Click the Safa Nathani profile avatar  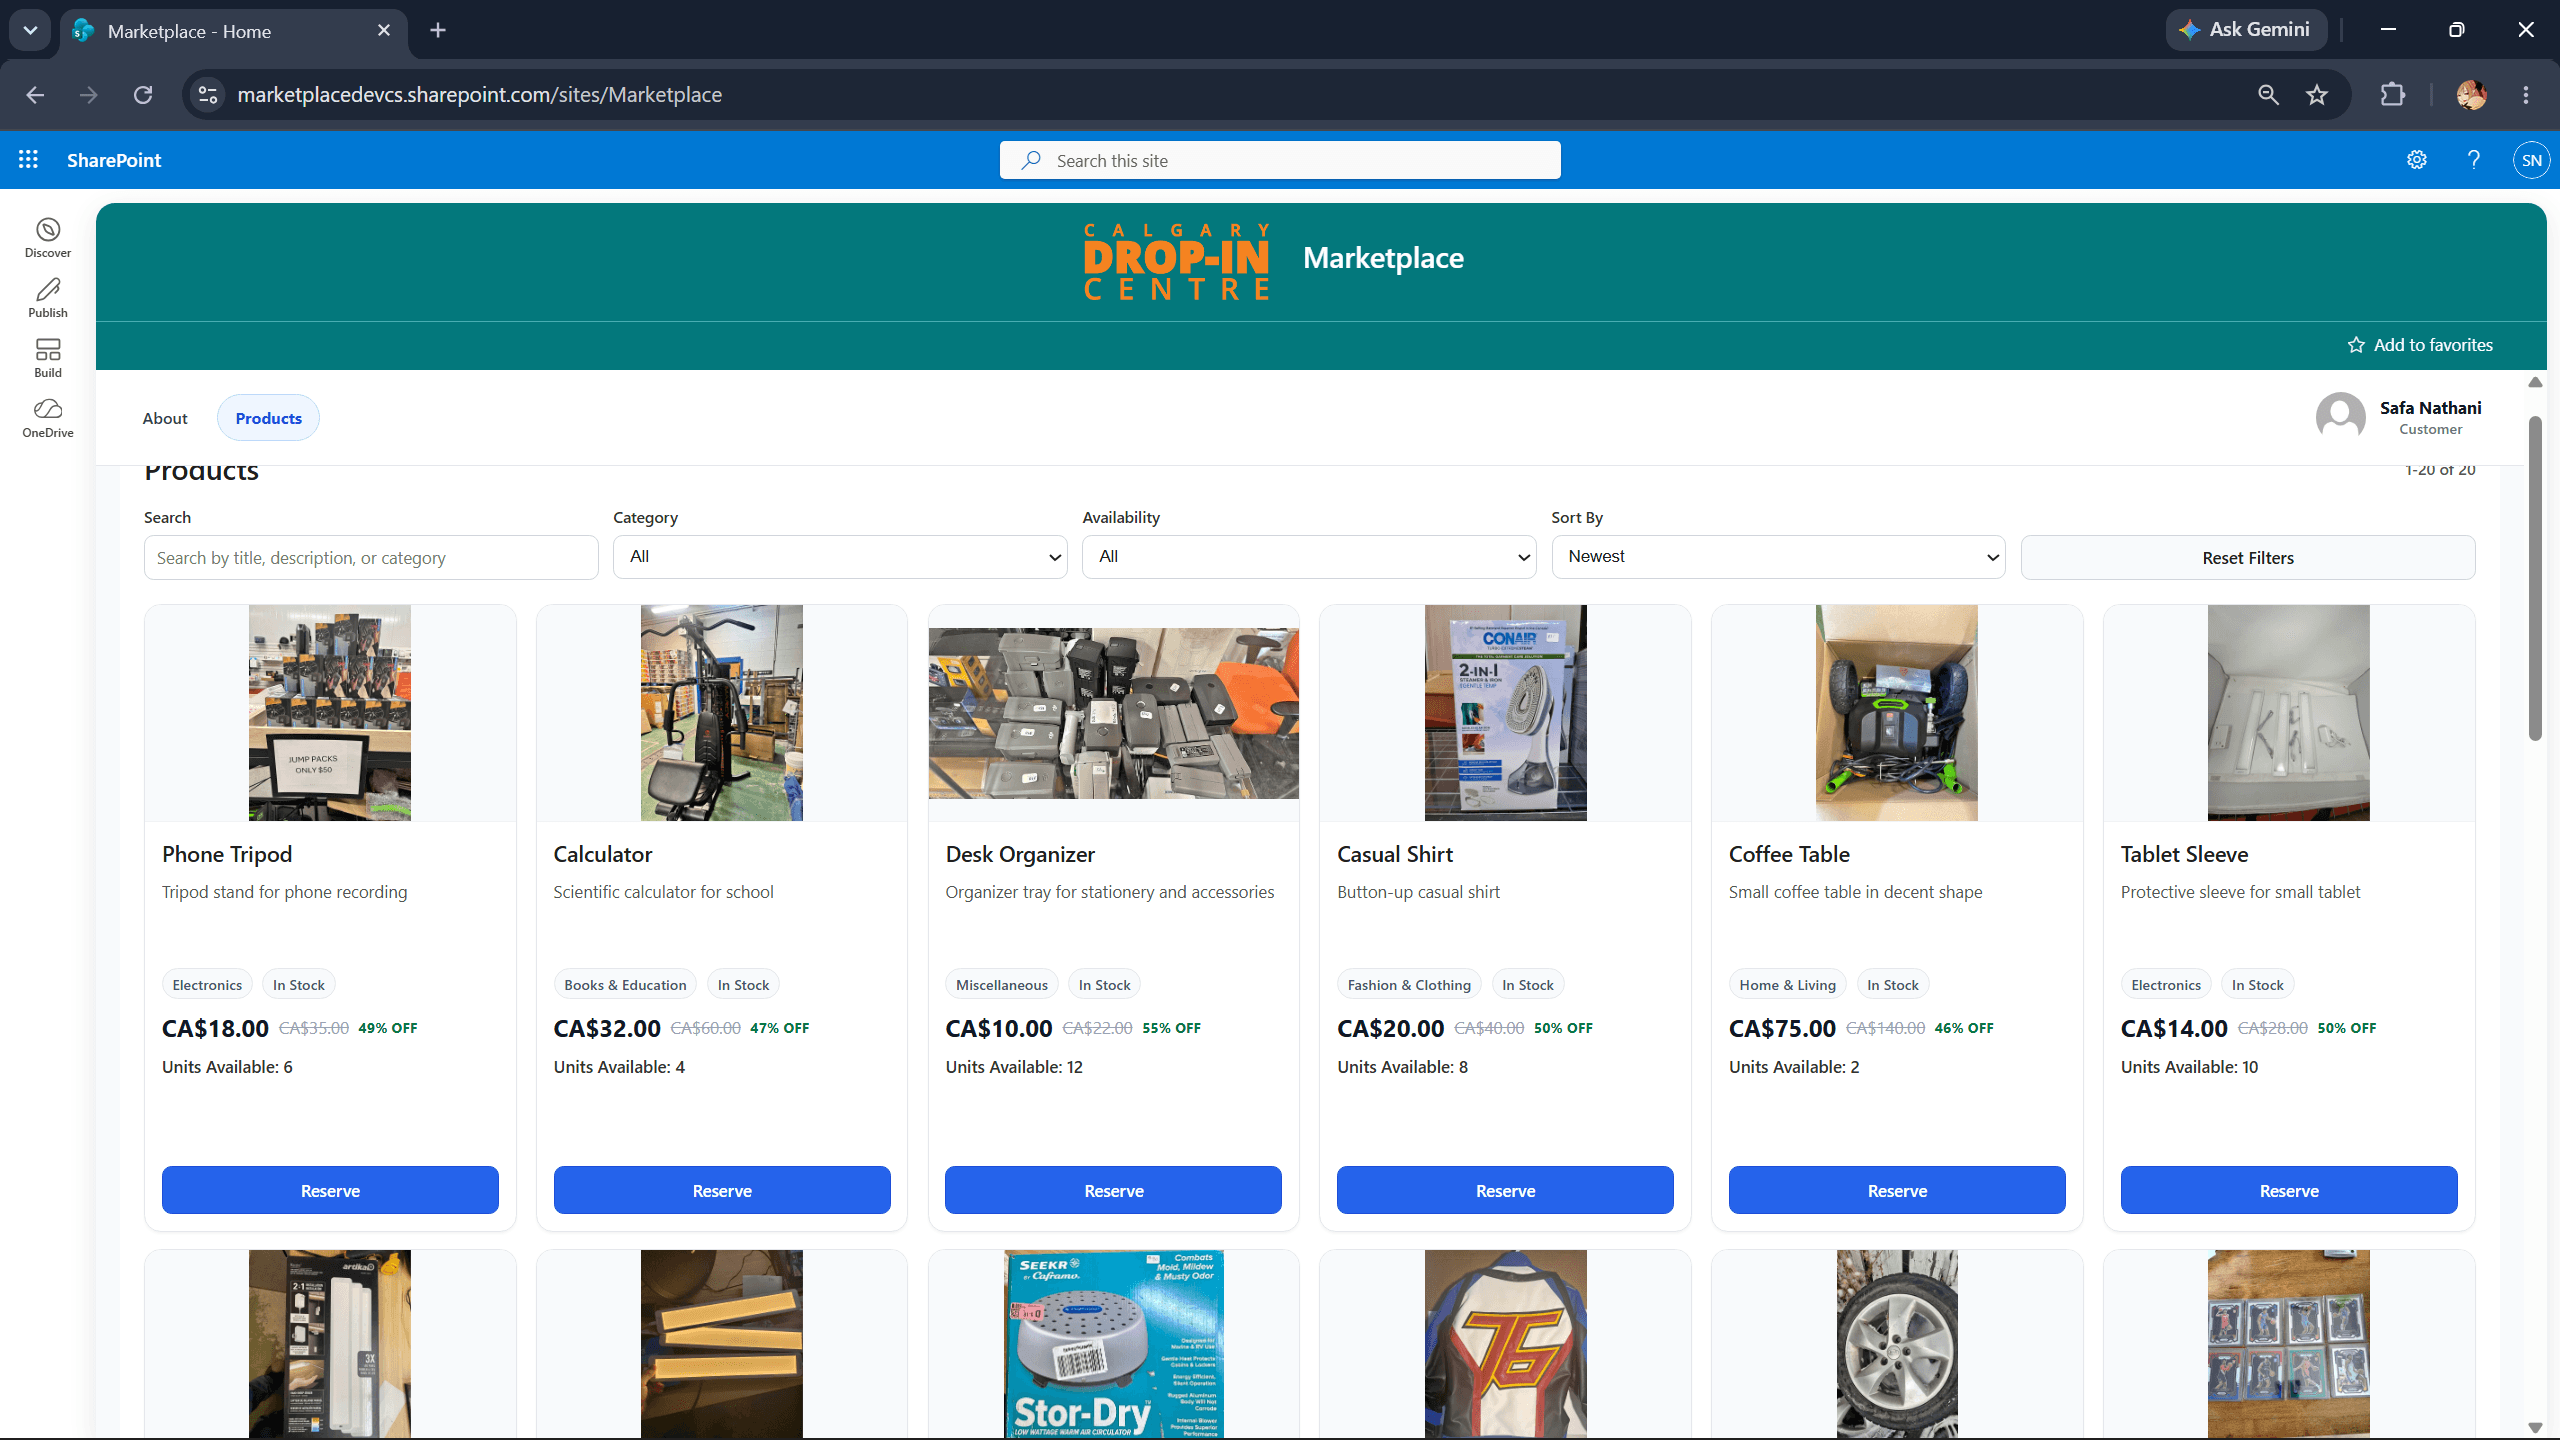2340,417
